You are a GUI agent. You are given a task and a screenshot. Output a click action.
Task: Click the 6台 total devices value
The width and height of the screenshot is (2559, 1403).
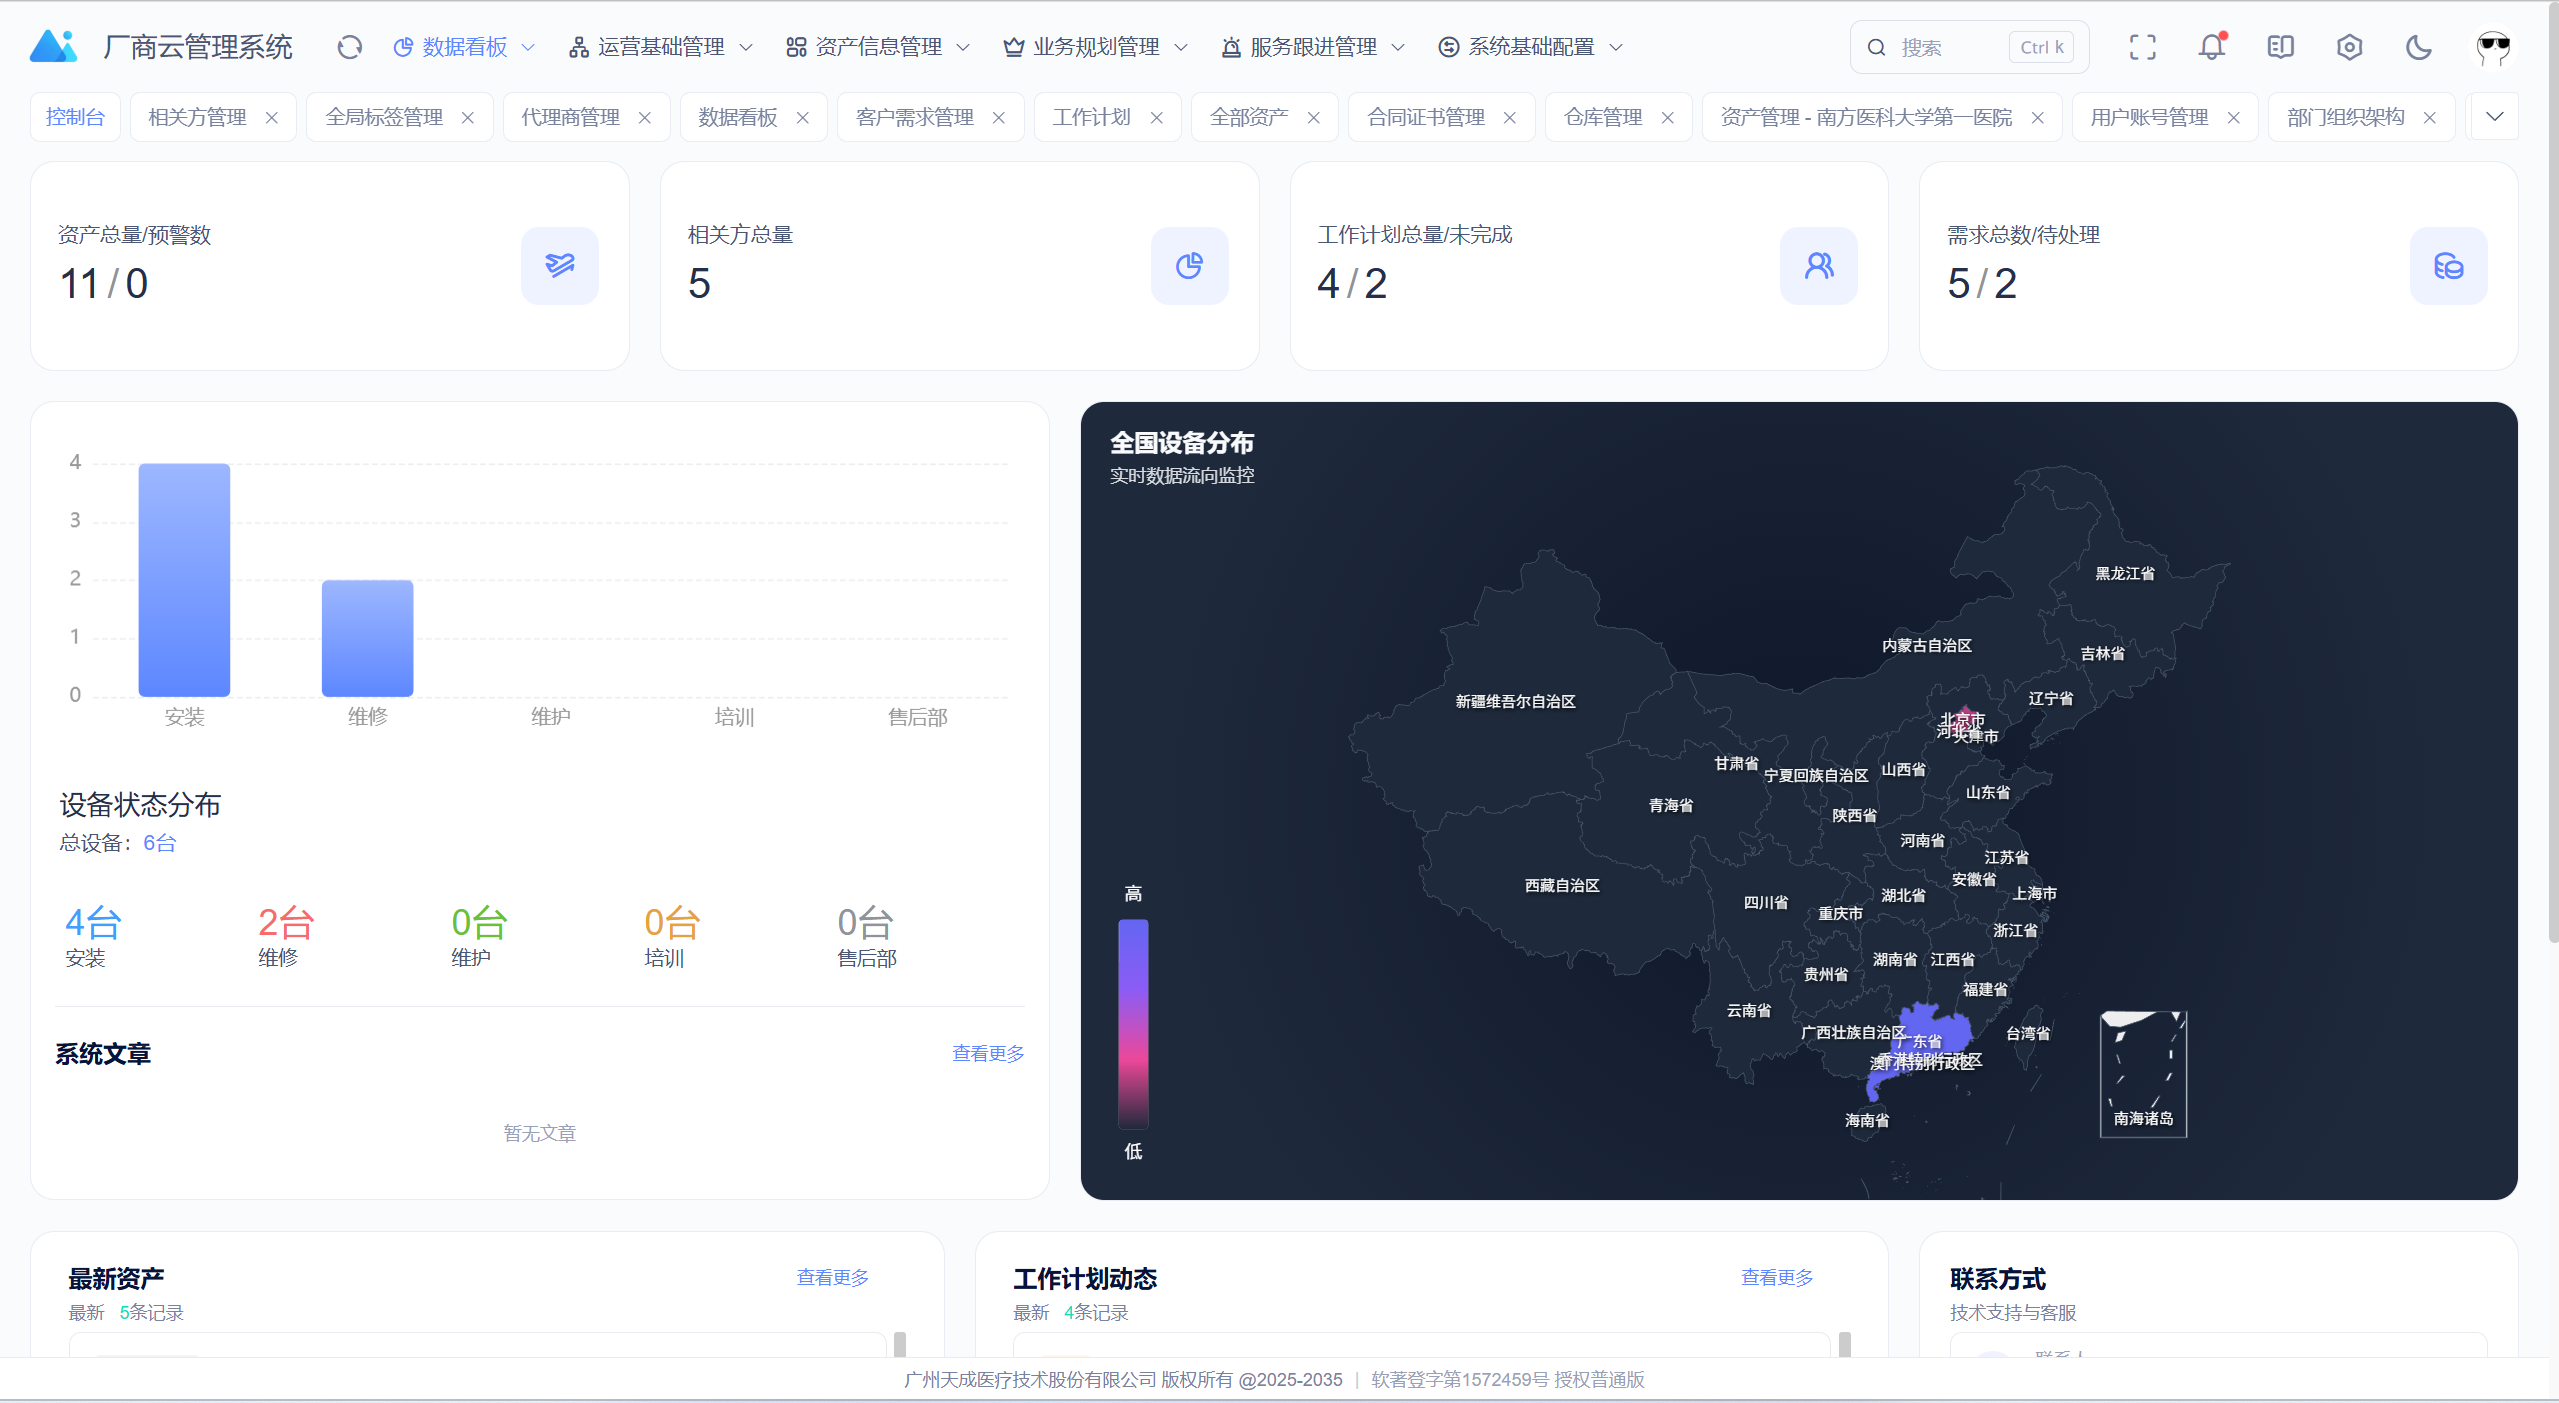(x=159, y=842)
